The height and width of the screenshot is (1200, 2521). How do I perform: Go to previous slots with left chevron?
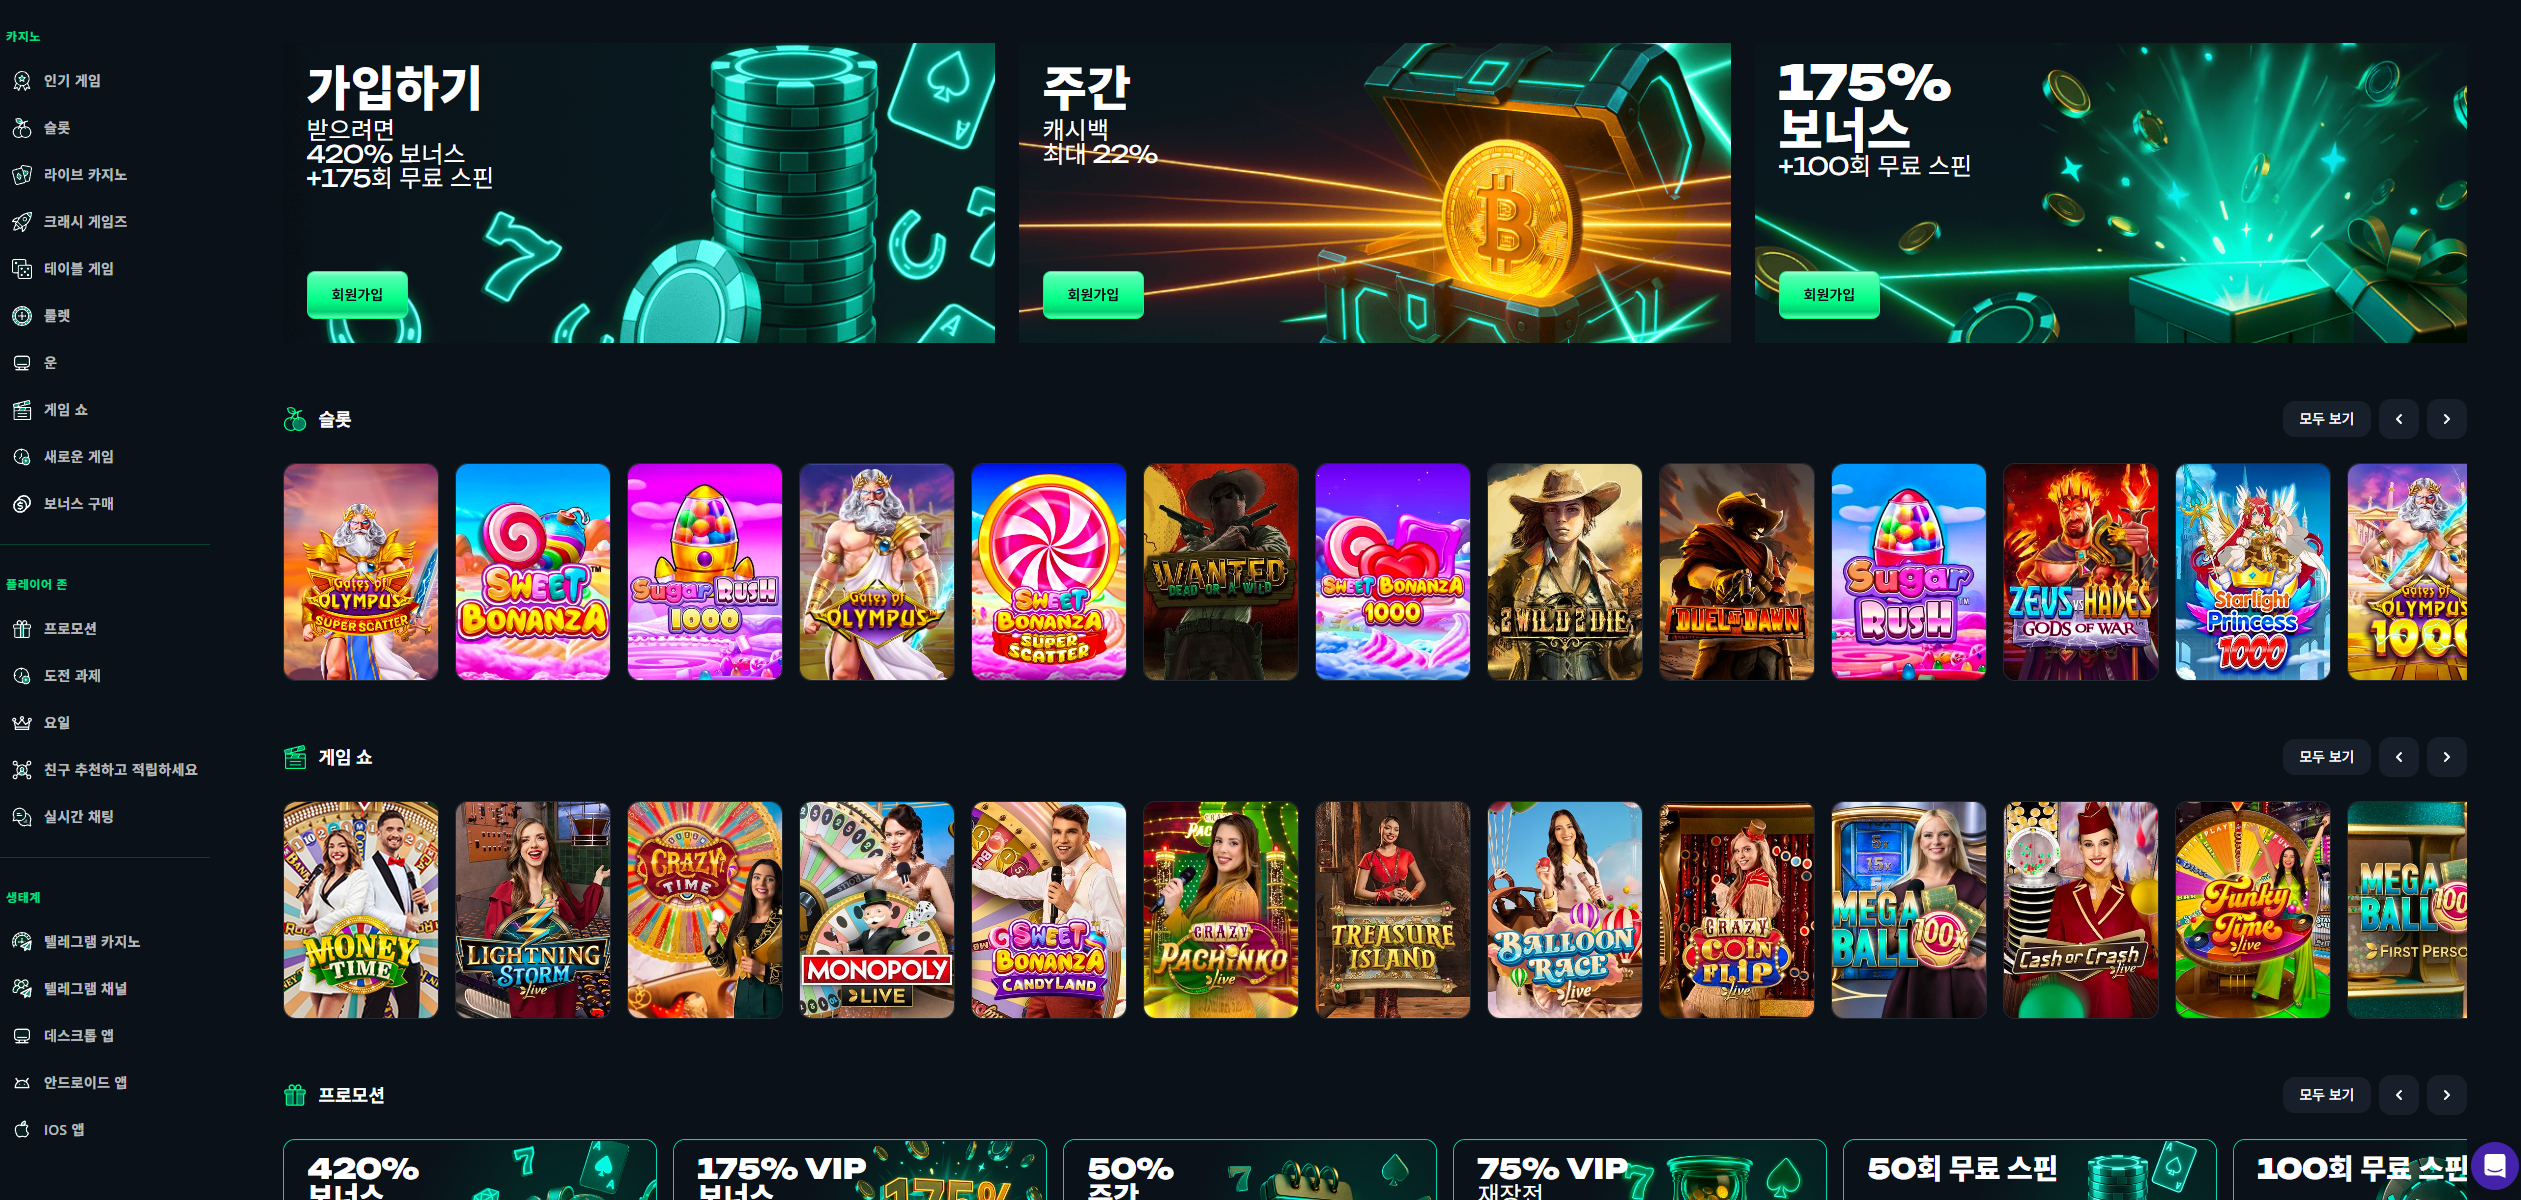coord(2398,419)
